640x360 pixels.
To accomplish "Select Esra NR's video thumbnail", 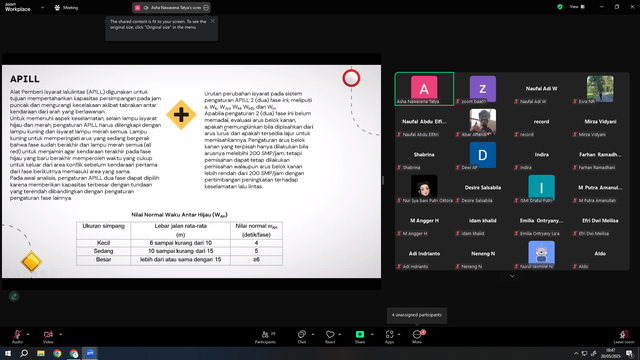I will pos(600,88).
